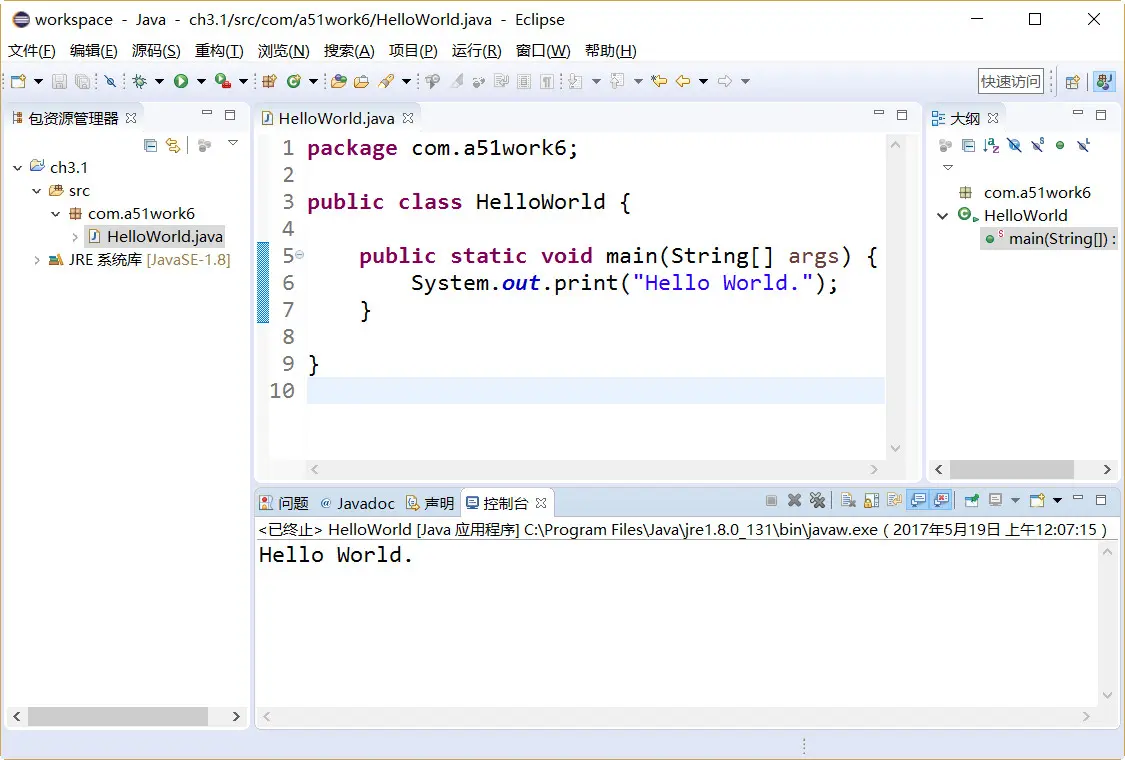Select main(String[]) method in Outline
The height and width of the screenshot is (760, 1125).
click(1050, 239)
